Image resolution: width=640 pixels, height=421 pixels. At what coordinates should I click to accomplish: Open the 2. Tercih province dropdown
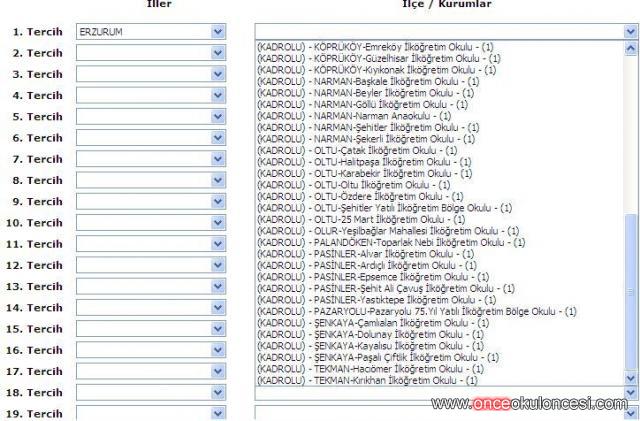[x=151, y=53]
